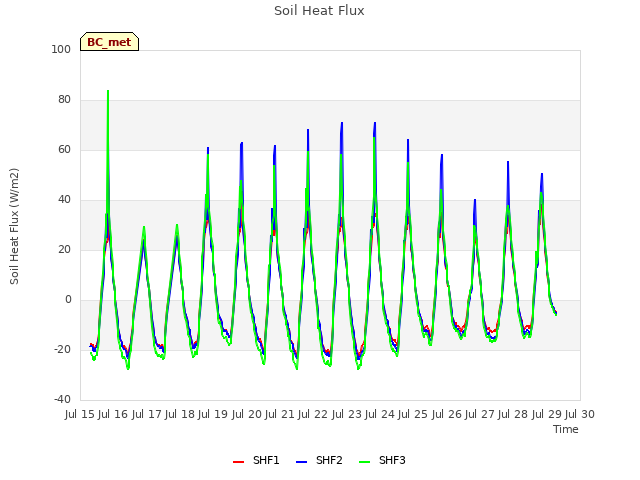Screen dimensions: 640x480
Task: Click the Jul 17 x-axis tick label
Action: (x=147, y=414)
